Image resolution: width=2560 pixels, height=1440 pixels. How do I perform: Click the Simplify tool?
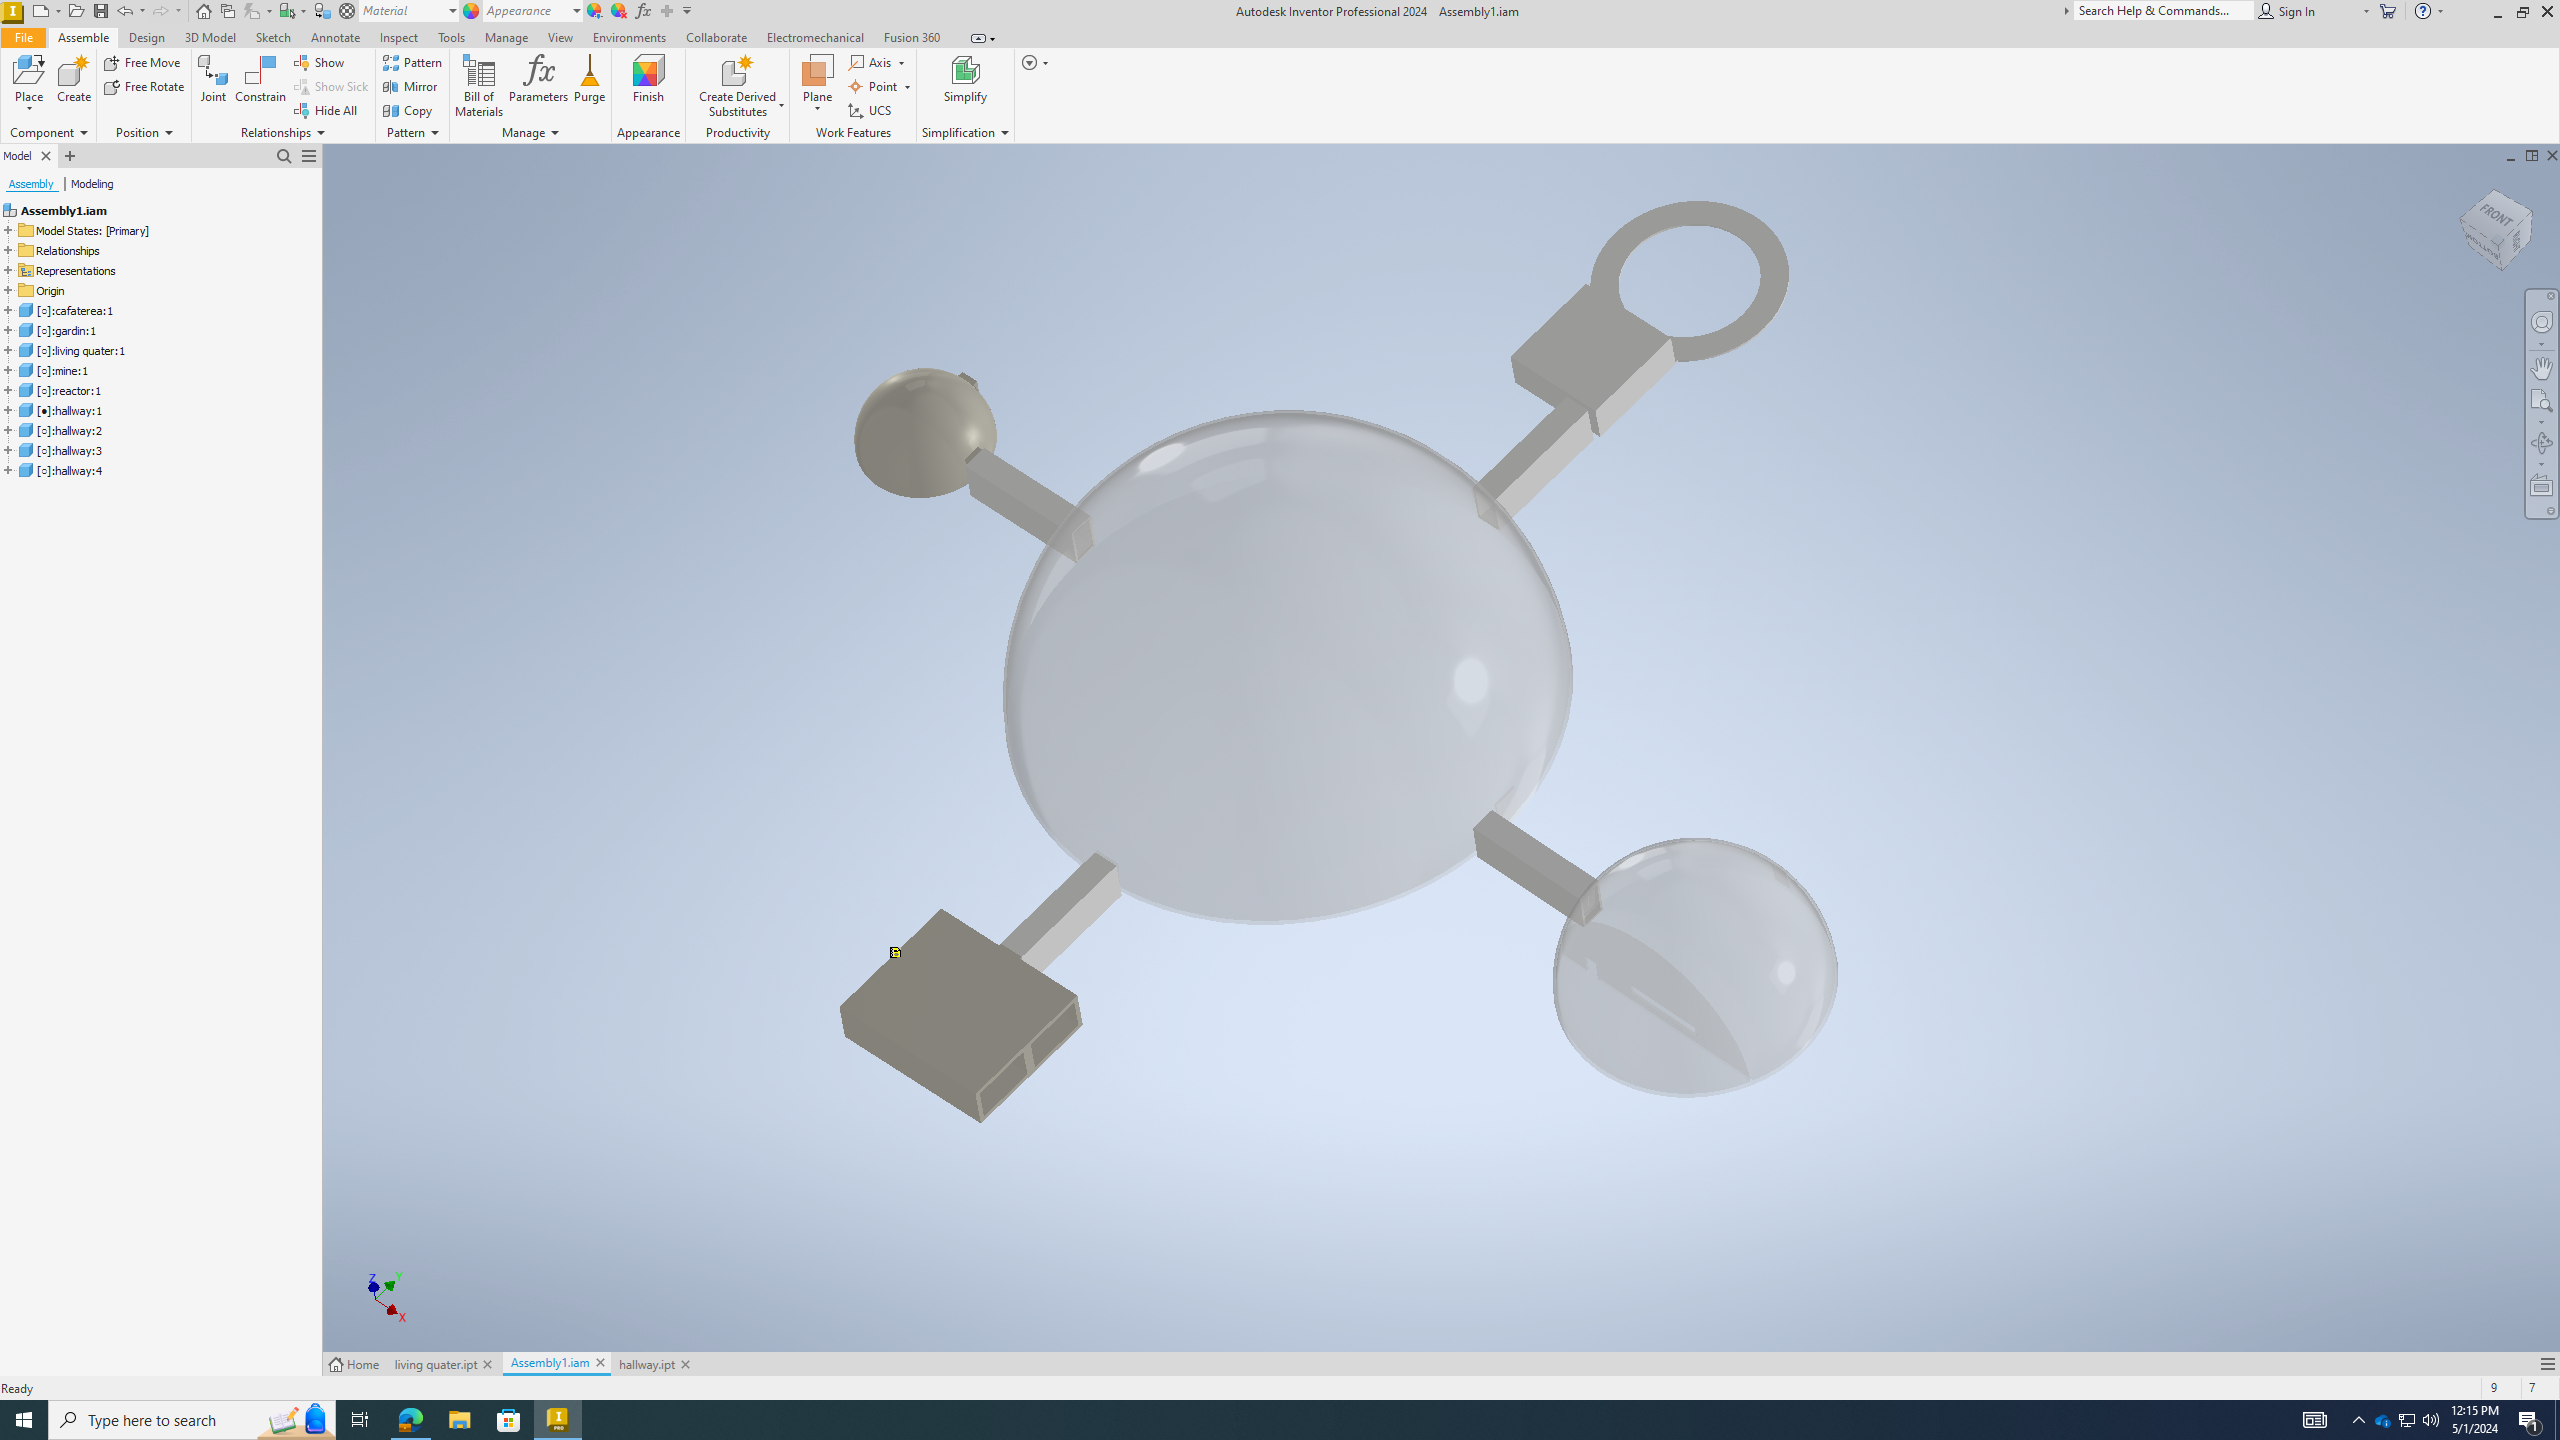pos(965,79)
